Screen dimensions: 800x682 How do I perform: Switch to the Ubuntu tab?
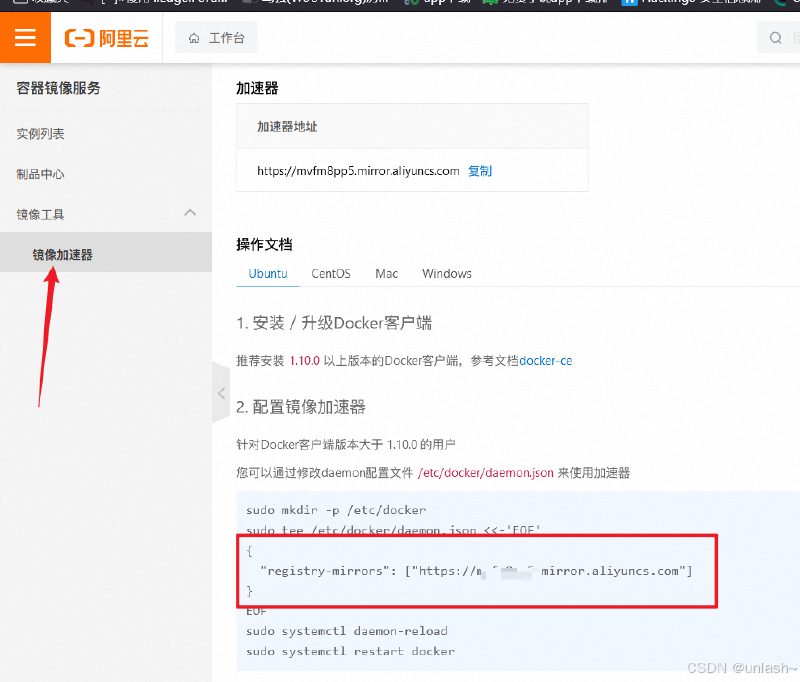(268, 274)
